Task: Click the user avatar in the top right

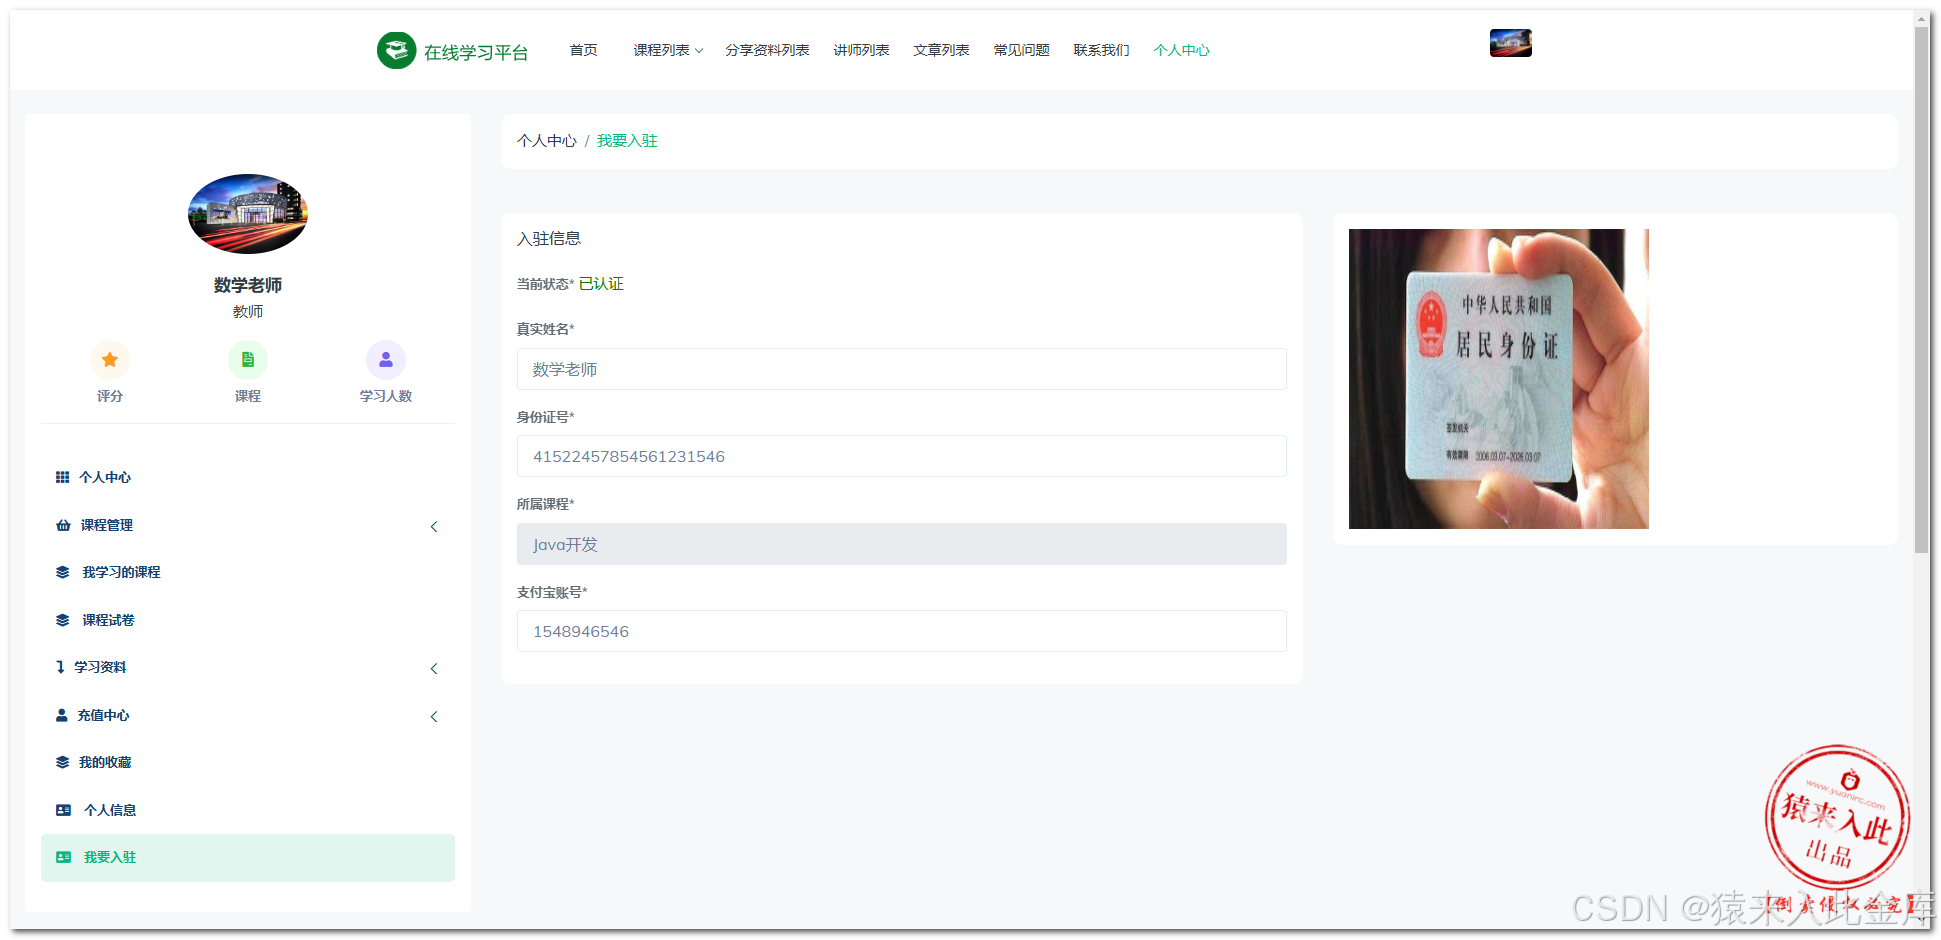Action: click(1510, 42)
